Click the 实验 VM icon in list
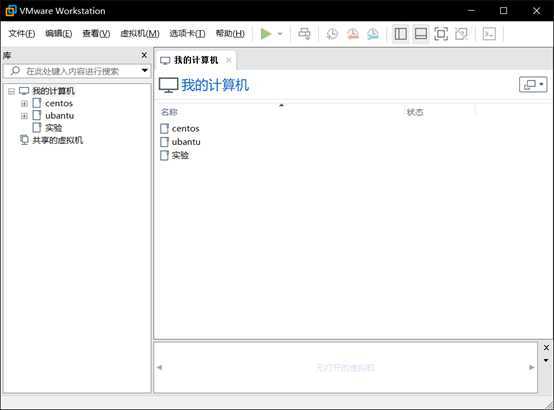 click(164, 155)
